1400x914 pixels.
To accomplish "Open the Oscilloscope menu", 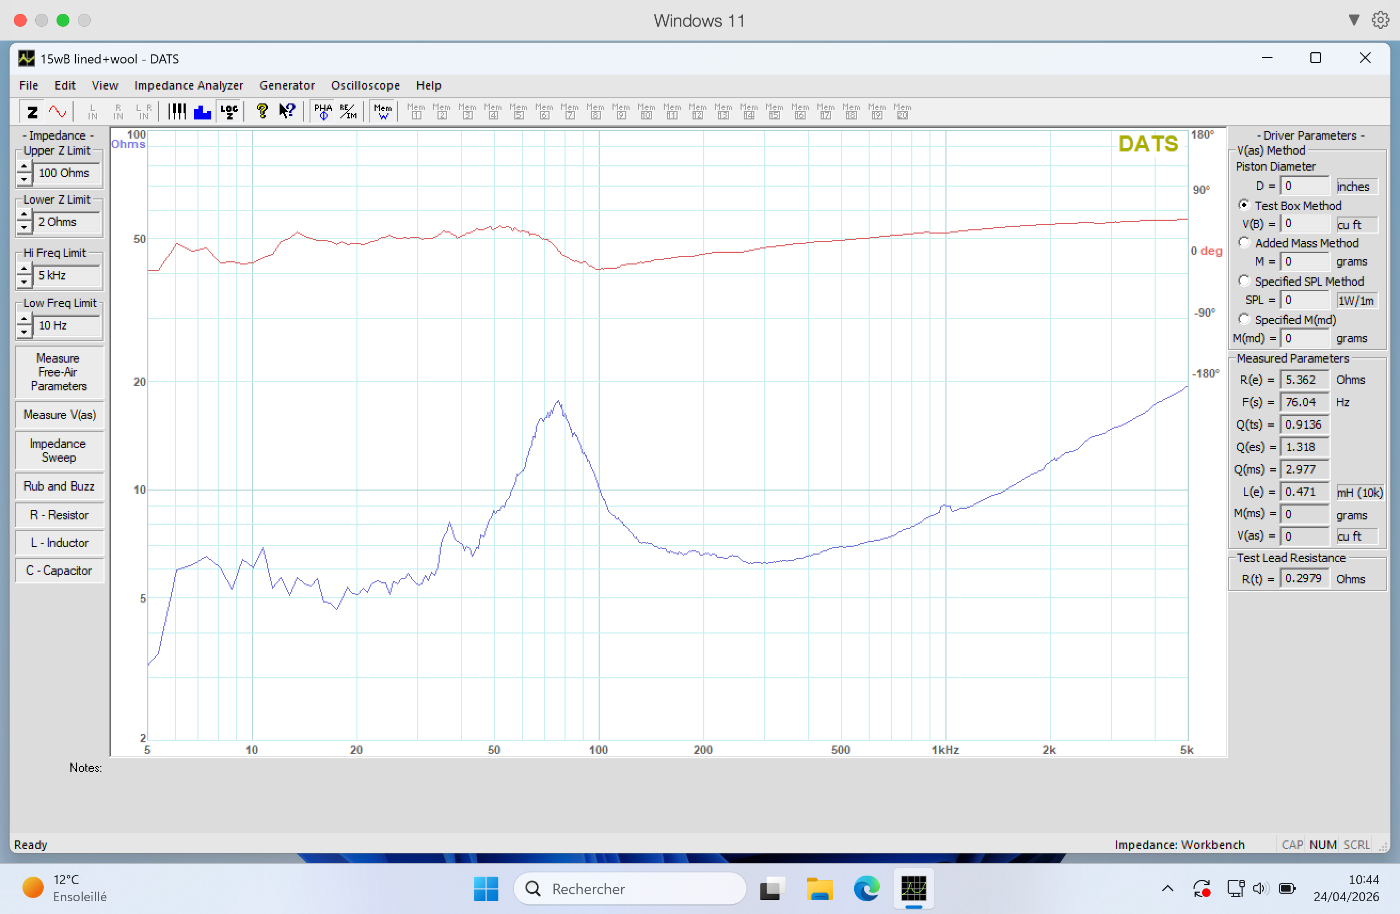I will tap(365, 86).
